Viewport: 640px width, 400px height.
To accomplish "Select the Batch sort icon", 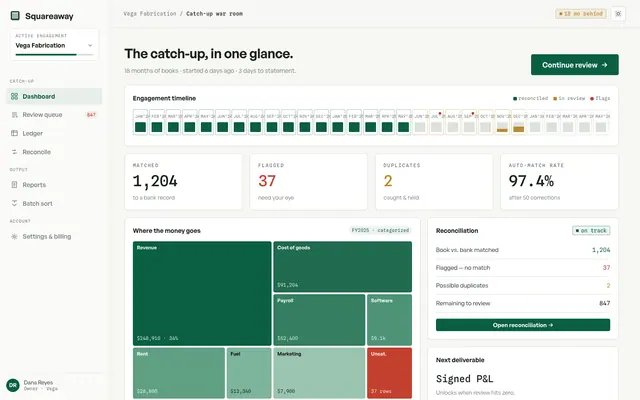I will (14, 203).
